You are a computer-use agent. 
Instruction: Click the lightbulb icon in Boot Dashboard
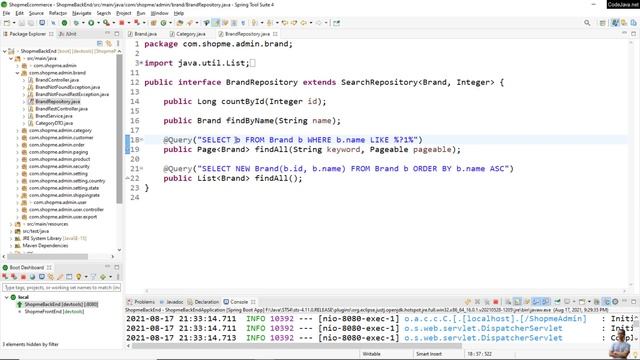click(x=78, y=277)
